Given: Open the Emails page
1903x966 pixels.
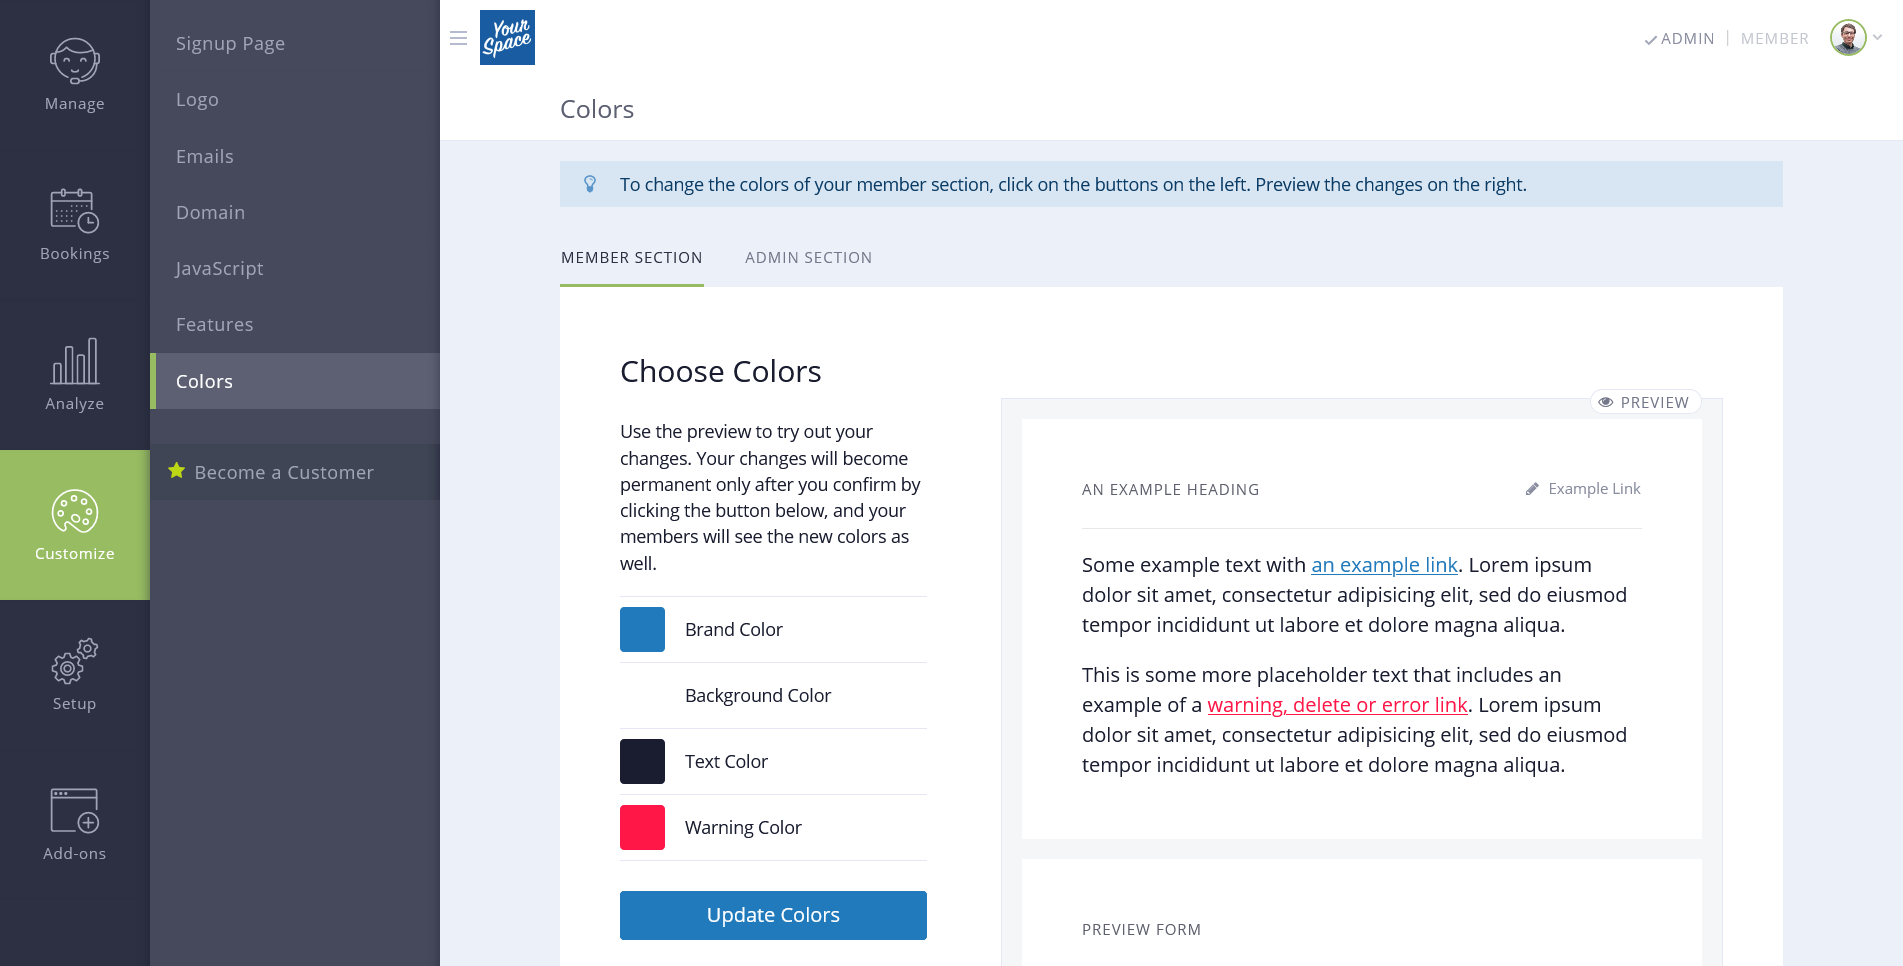Looking at the screenshot, I should (204, 156).
